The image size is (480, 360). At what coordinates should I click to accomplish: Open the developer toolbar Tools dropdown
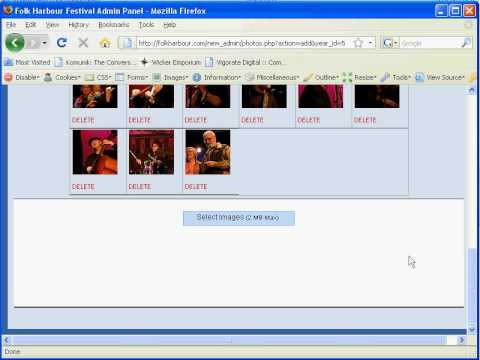click(x=401, y=77)
